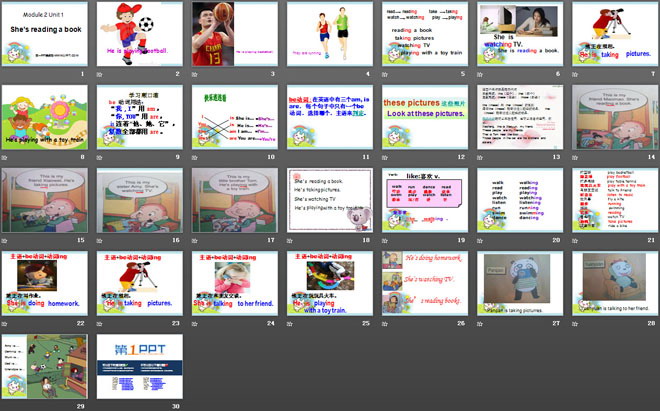Select slide 23 photographer 'He is taking pictures'

tap(140, 283)
